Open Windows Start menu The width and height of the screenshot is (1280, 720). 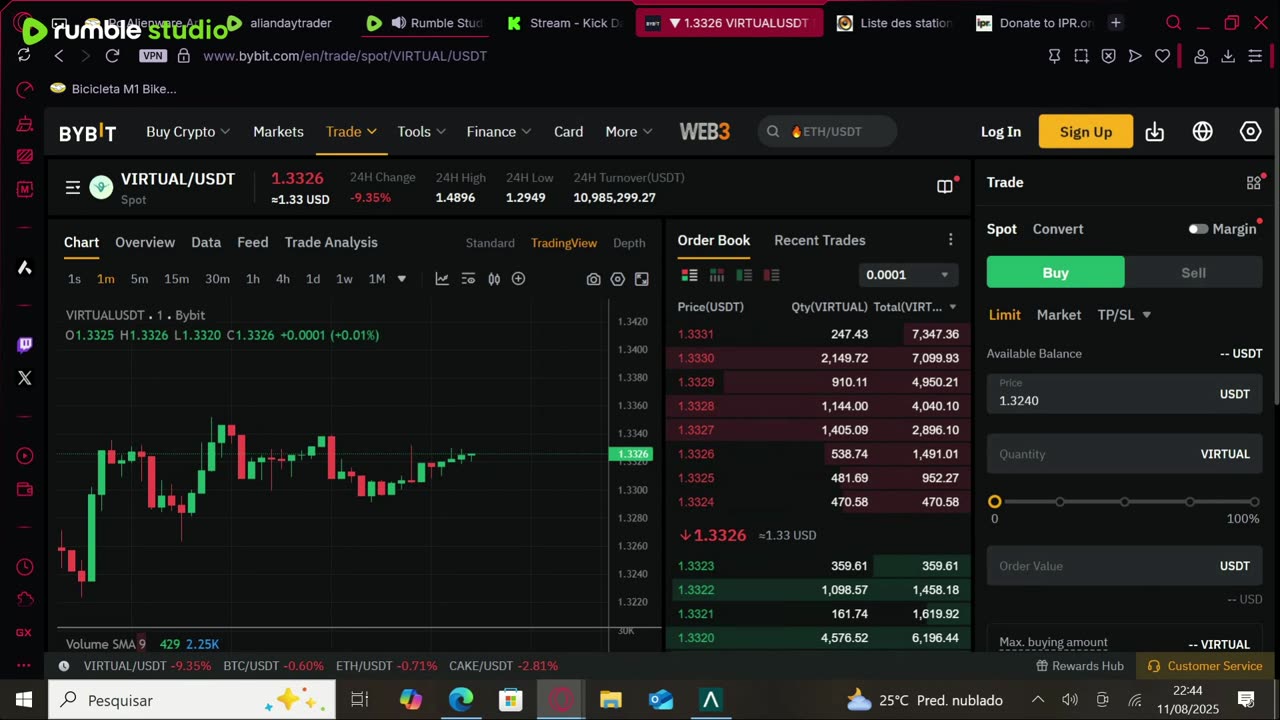pos(24,700)
